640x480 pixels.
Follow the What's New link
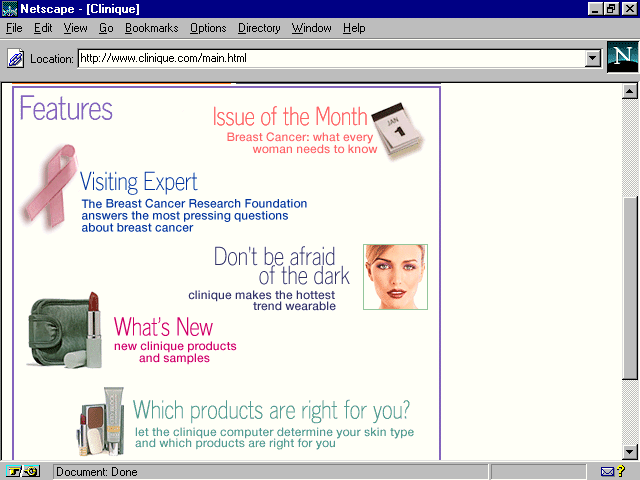click(x=163, y=327)
